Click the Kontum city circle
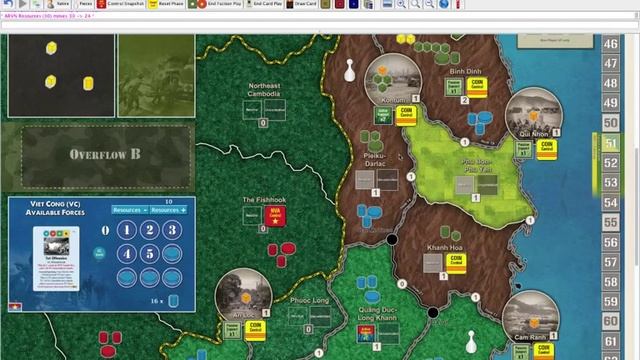Screen dimensions: 640x360 [x=393, y=82]
